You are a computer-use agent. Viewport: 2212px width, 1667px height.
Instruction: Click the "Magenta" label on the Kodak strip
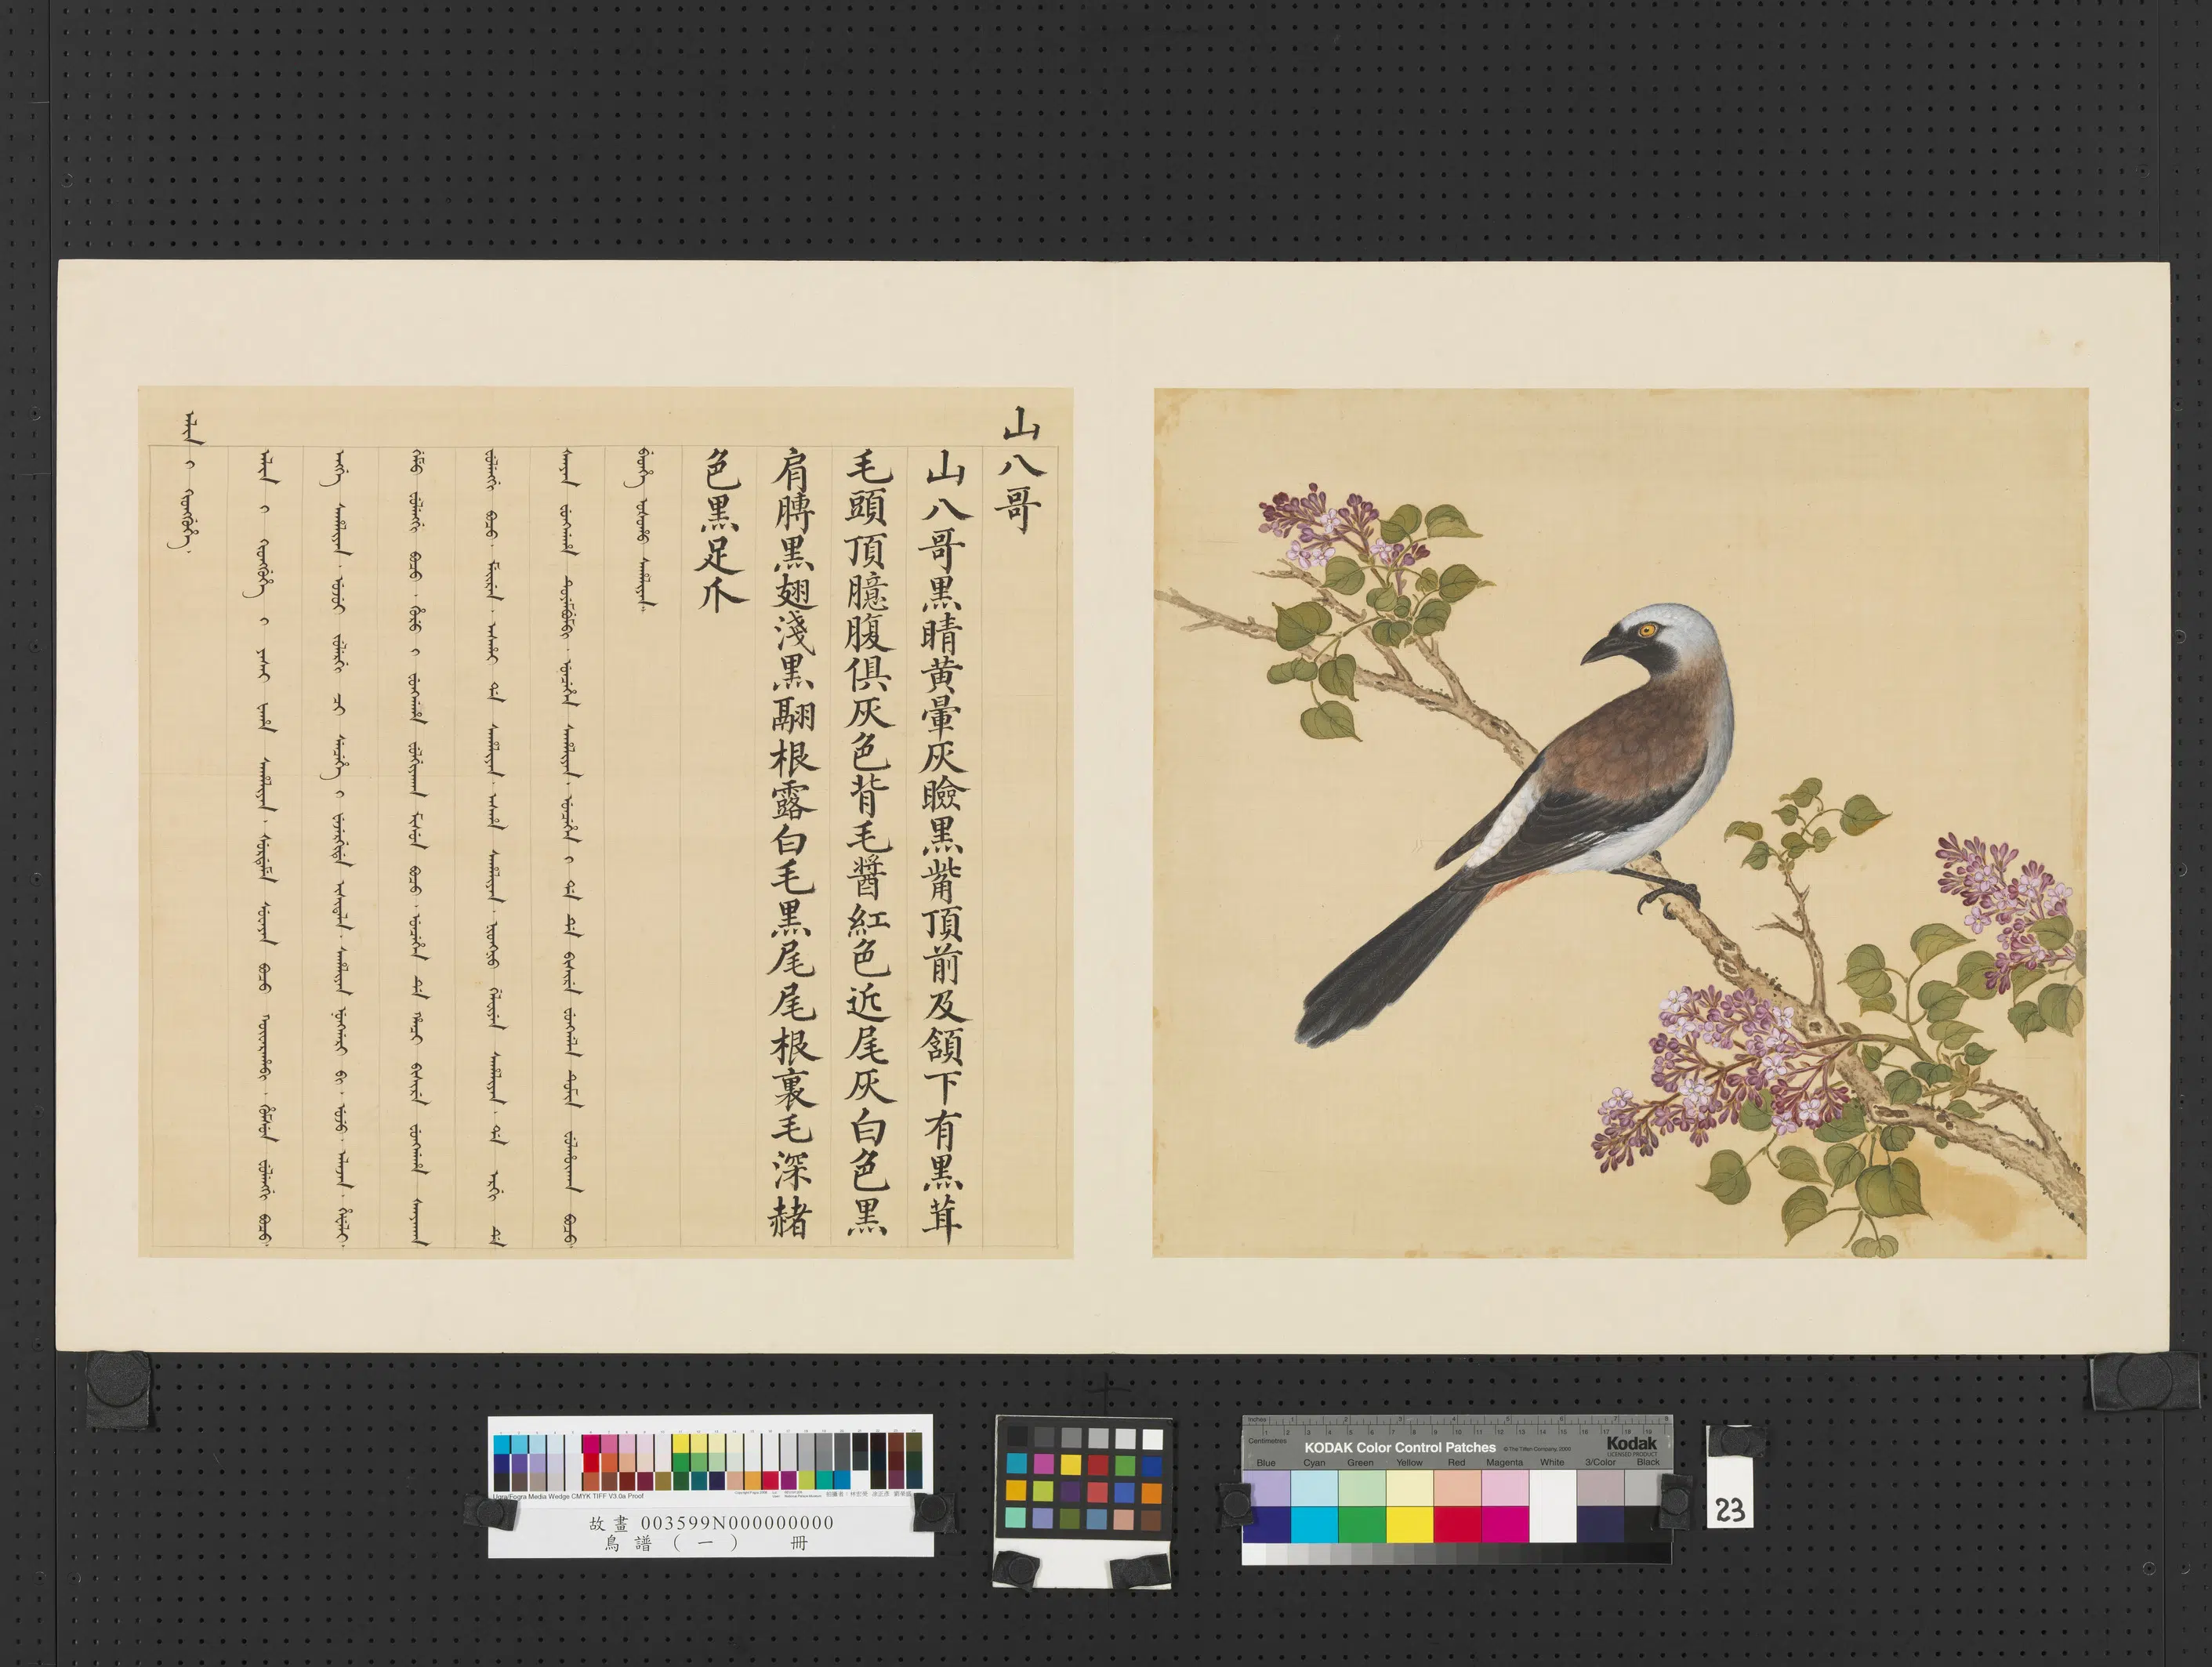[1504, 1462]
